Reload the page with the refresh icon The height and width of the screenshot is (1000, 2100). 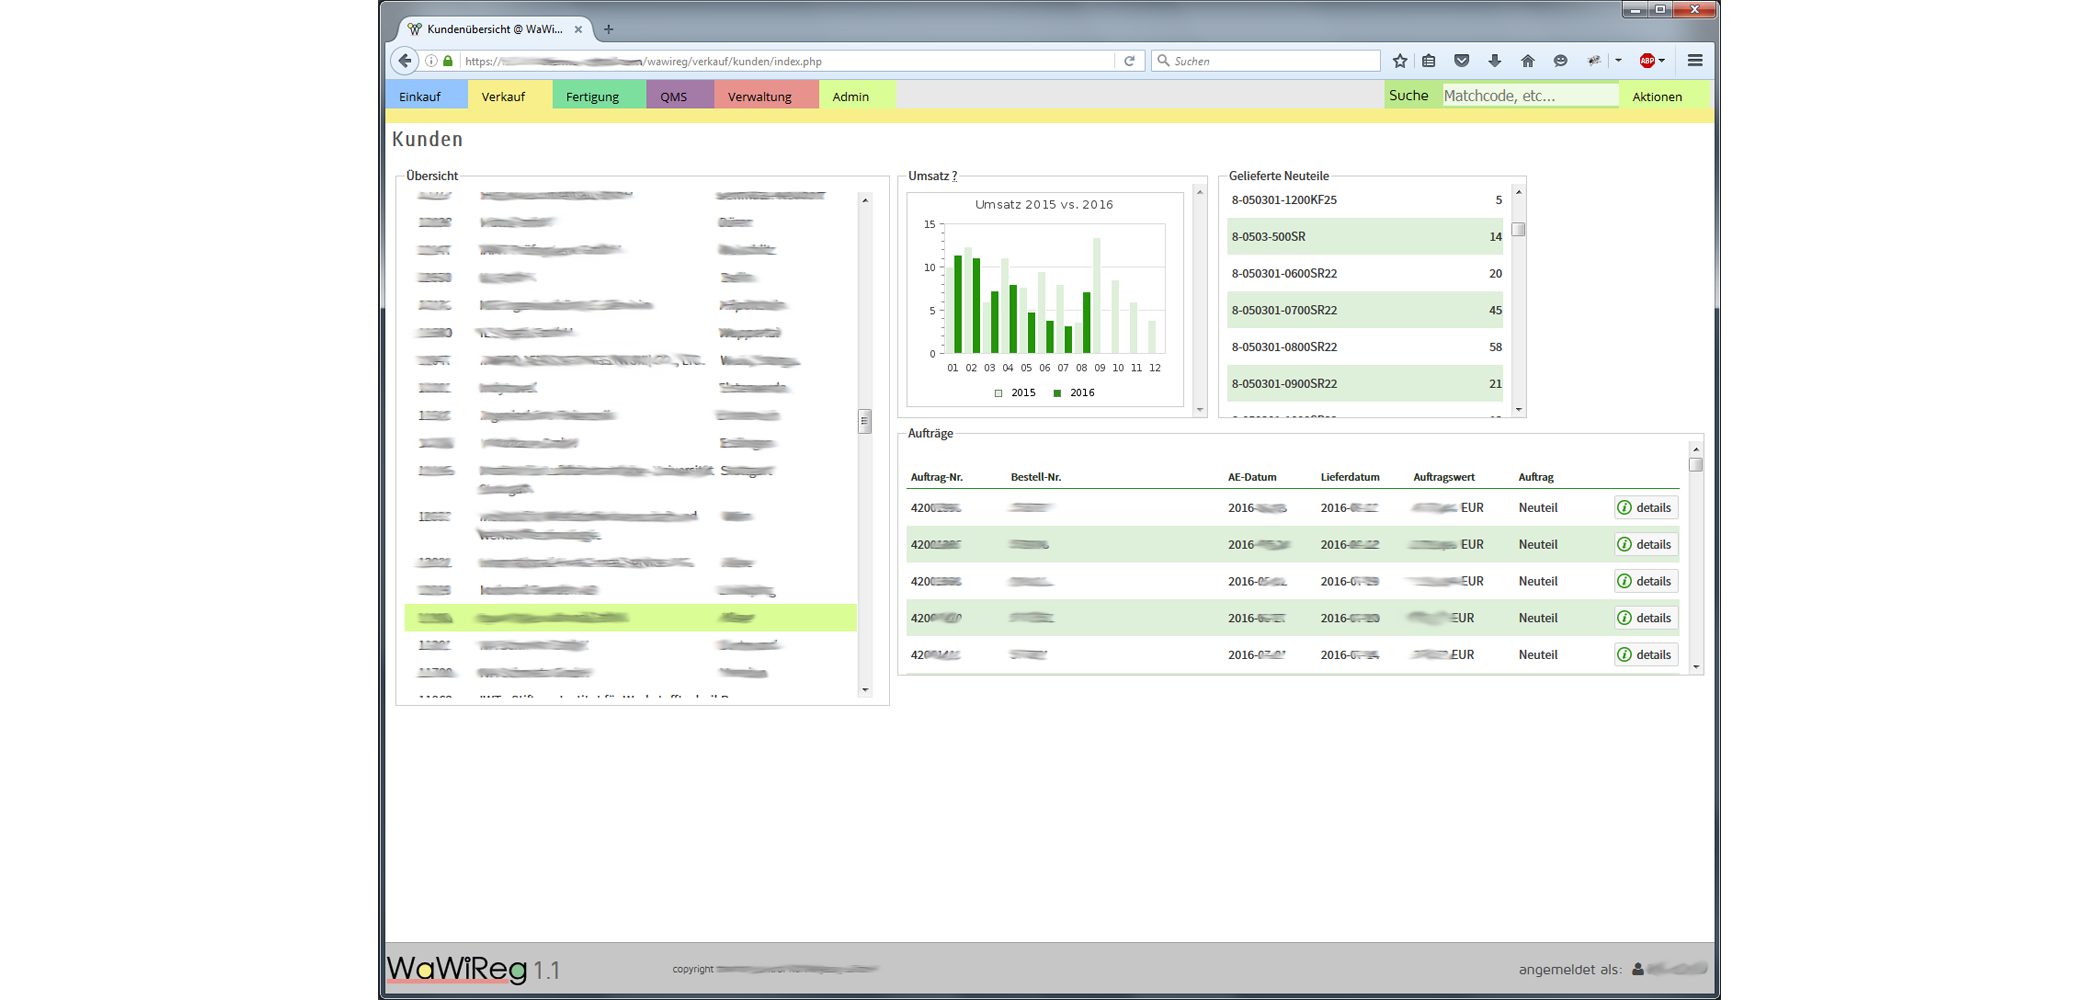pos(1130,61)
